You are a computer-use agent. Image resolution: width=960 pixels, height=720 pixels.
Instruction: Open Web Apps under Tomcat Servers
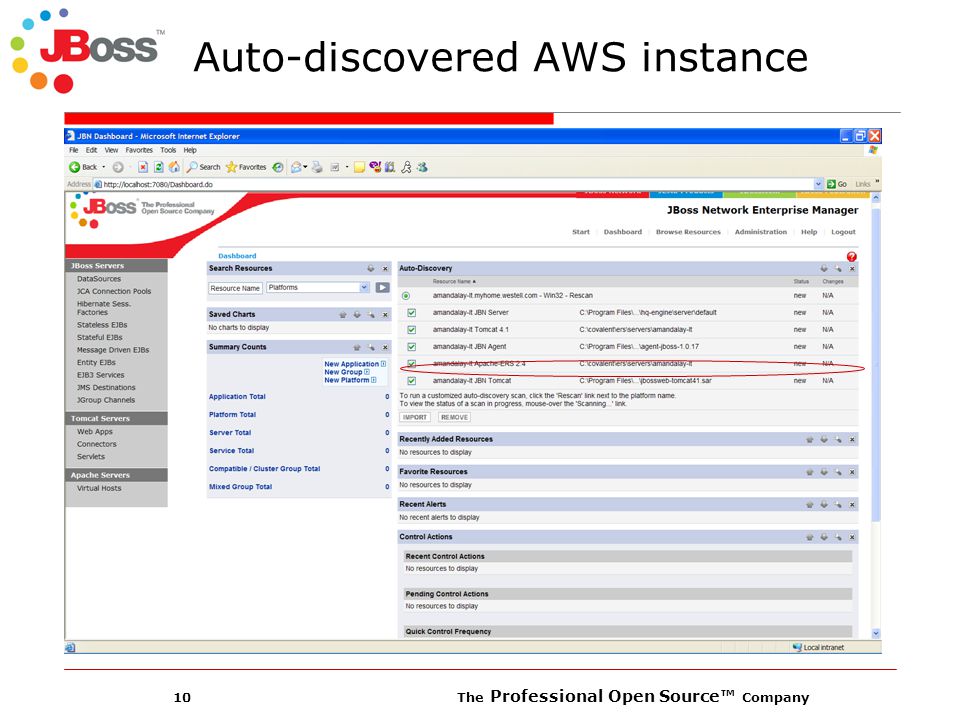(x=95, y=432)
